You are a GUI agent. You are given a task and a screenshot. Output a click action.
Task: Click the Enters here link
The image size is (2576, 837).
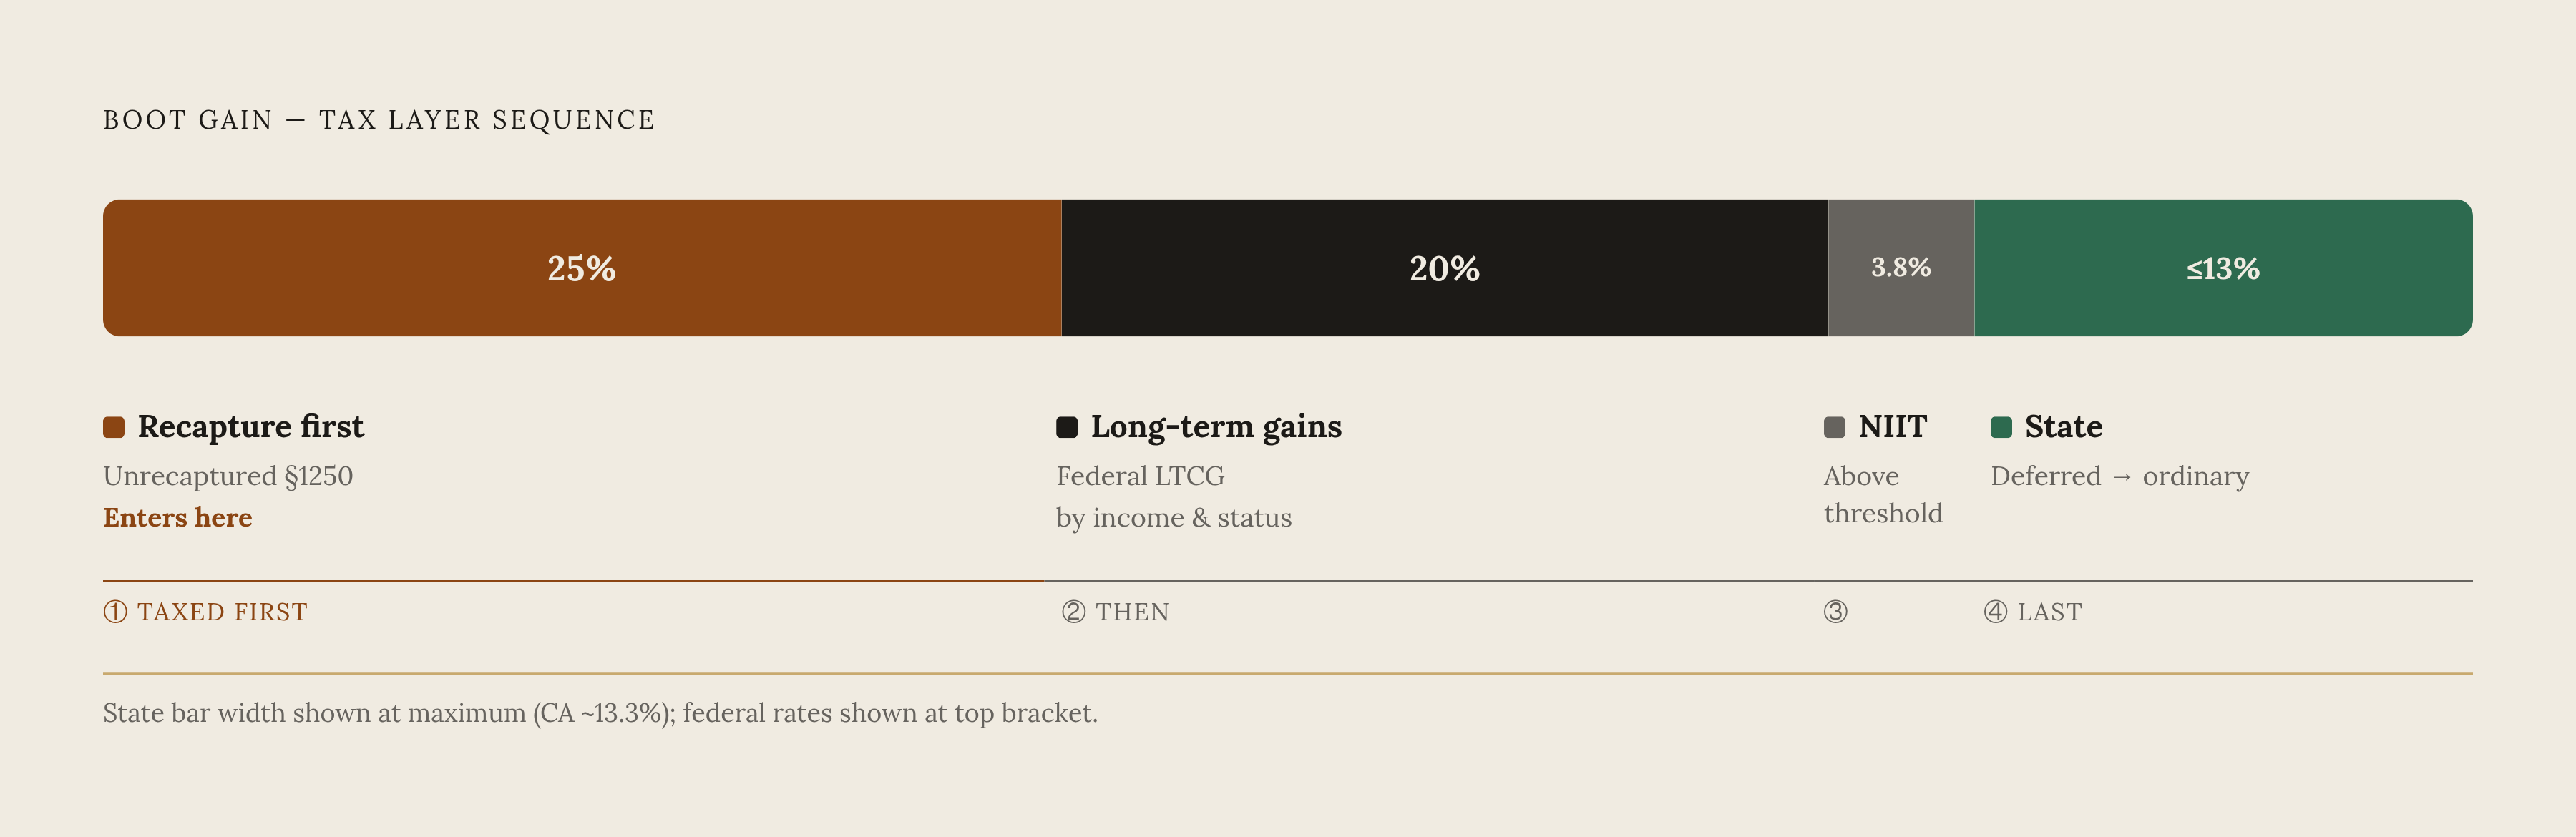pyautogui.click(x=178, y=517)
